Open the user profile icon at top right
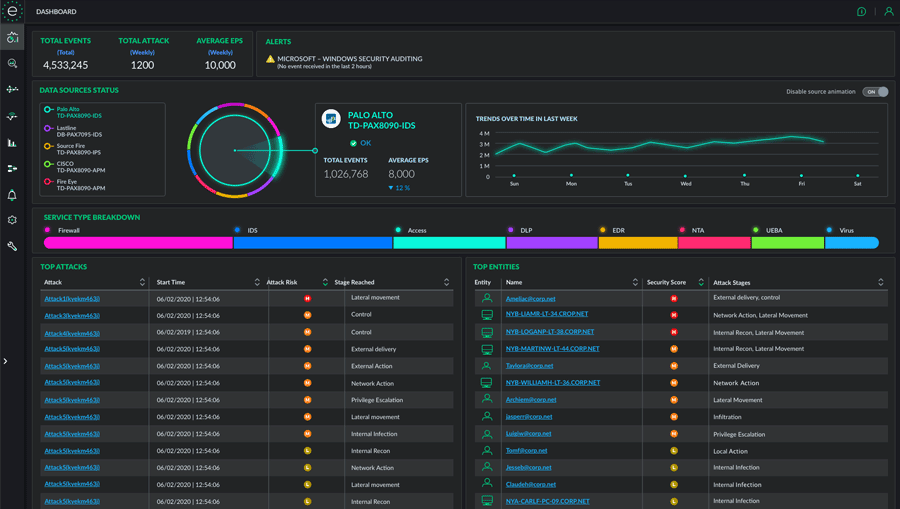The height and width of the screenshot is (509, 900). click(888, 12)
